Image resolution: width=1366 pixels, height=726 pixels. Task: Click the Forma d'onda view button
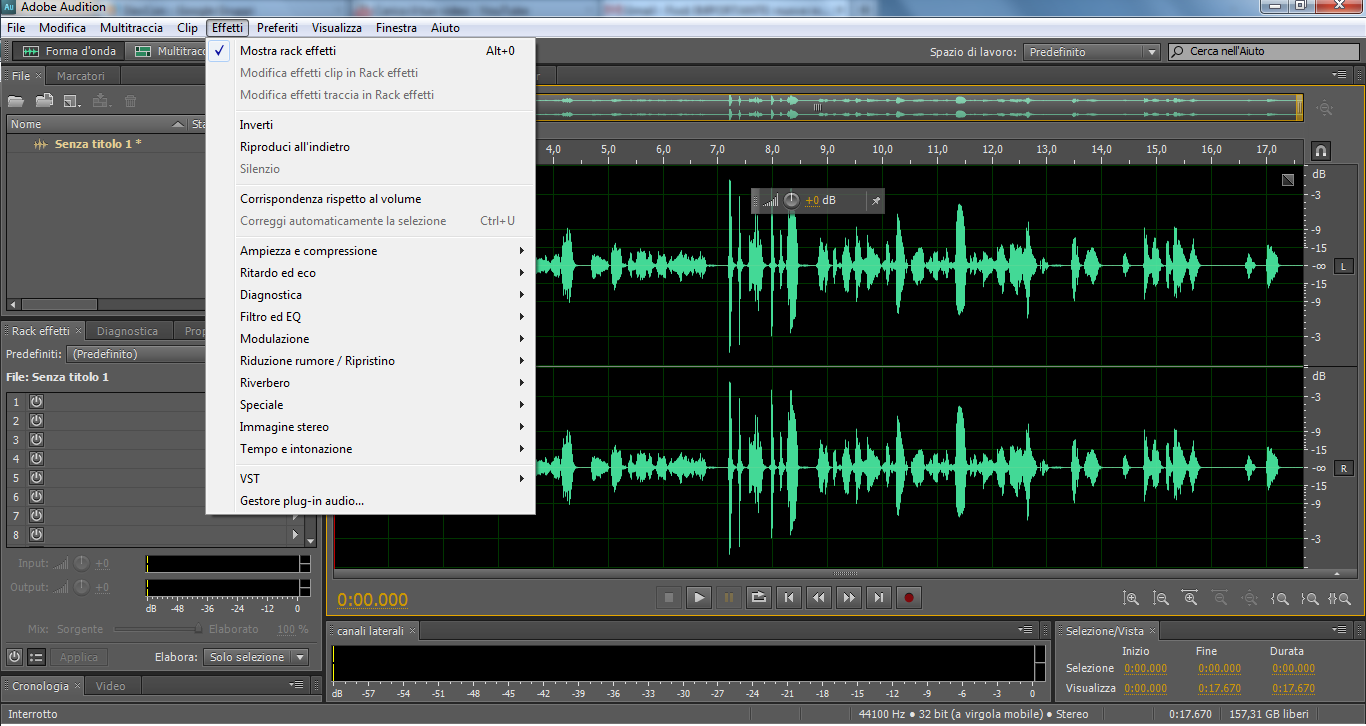[x=70, y=51]
